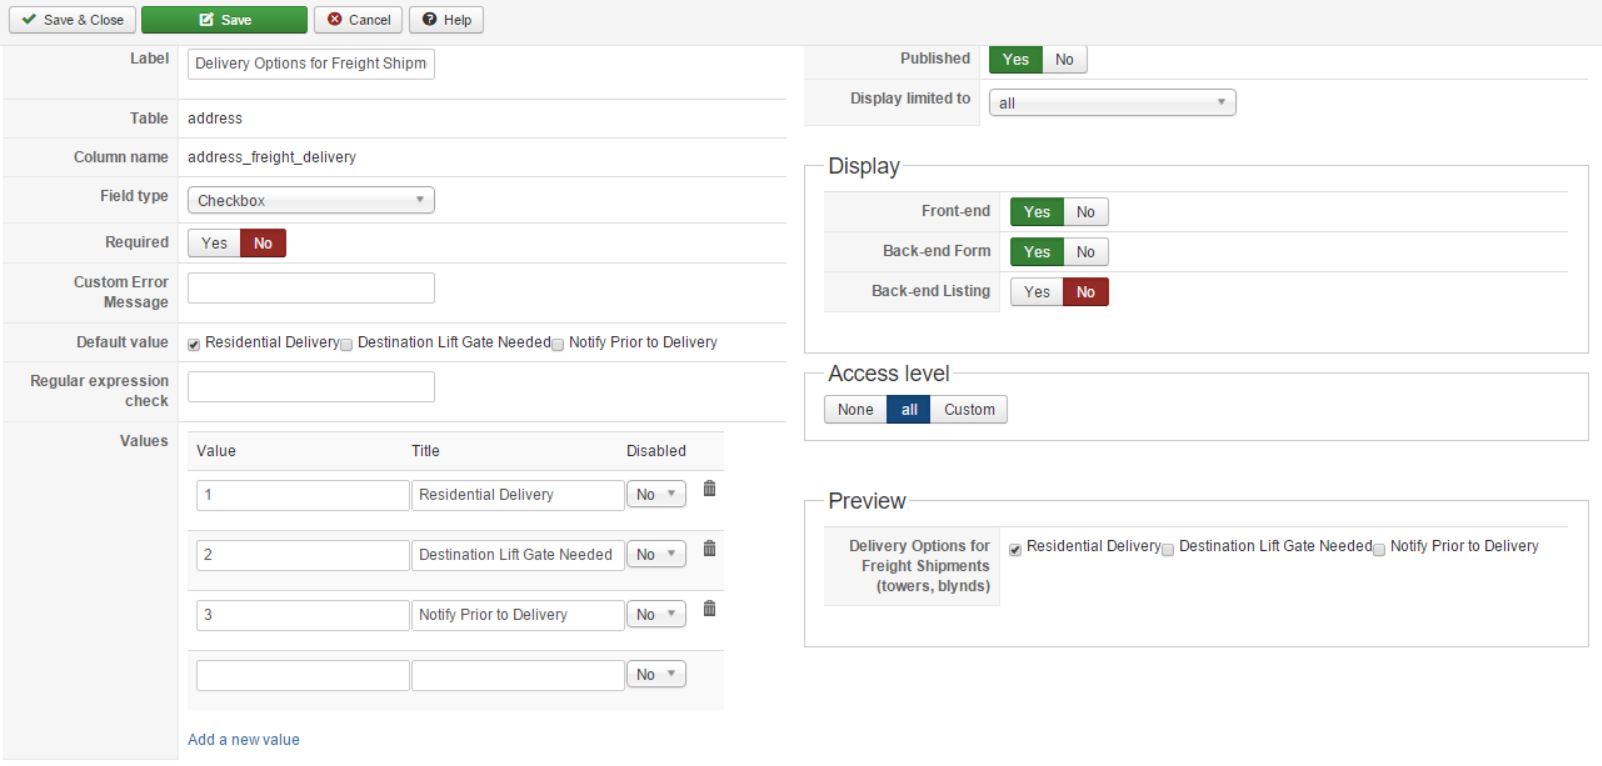Open the Help page

point(446,20)
